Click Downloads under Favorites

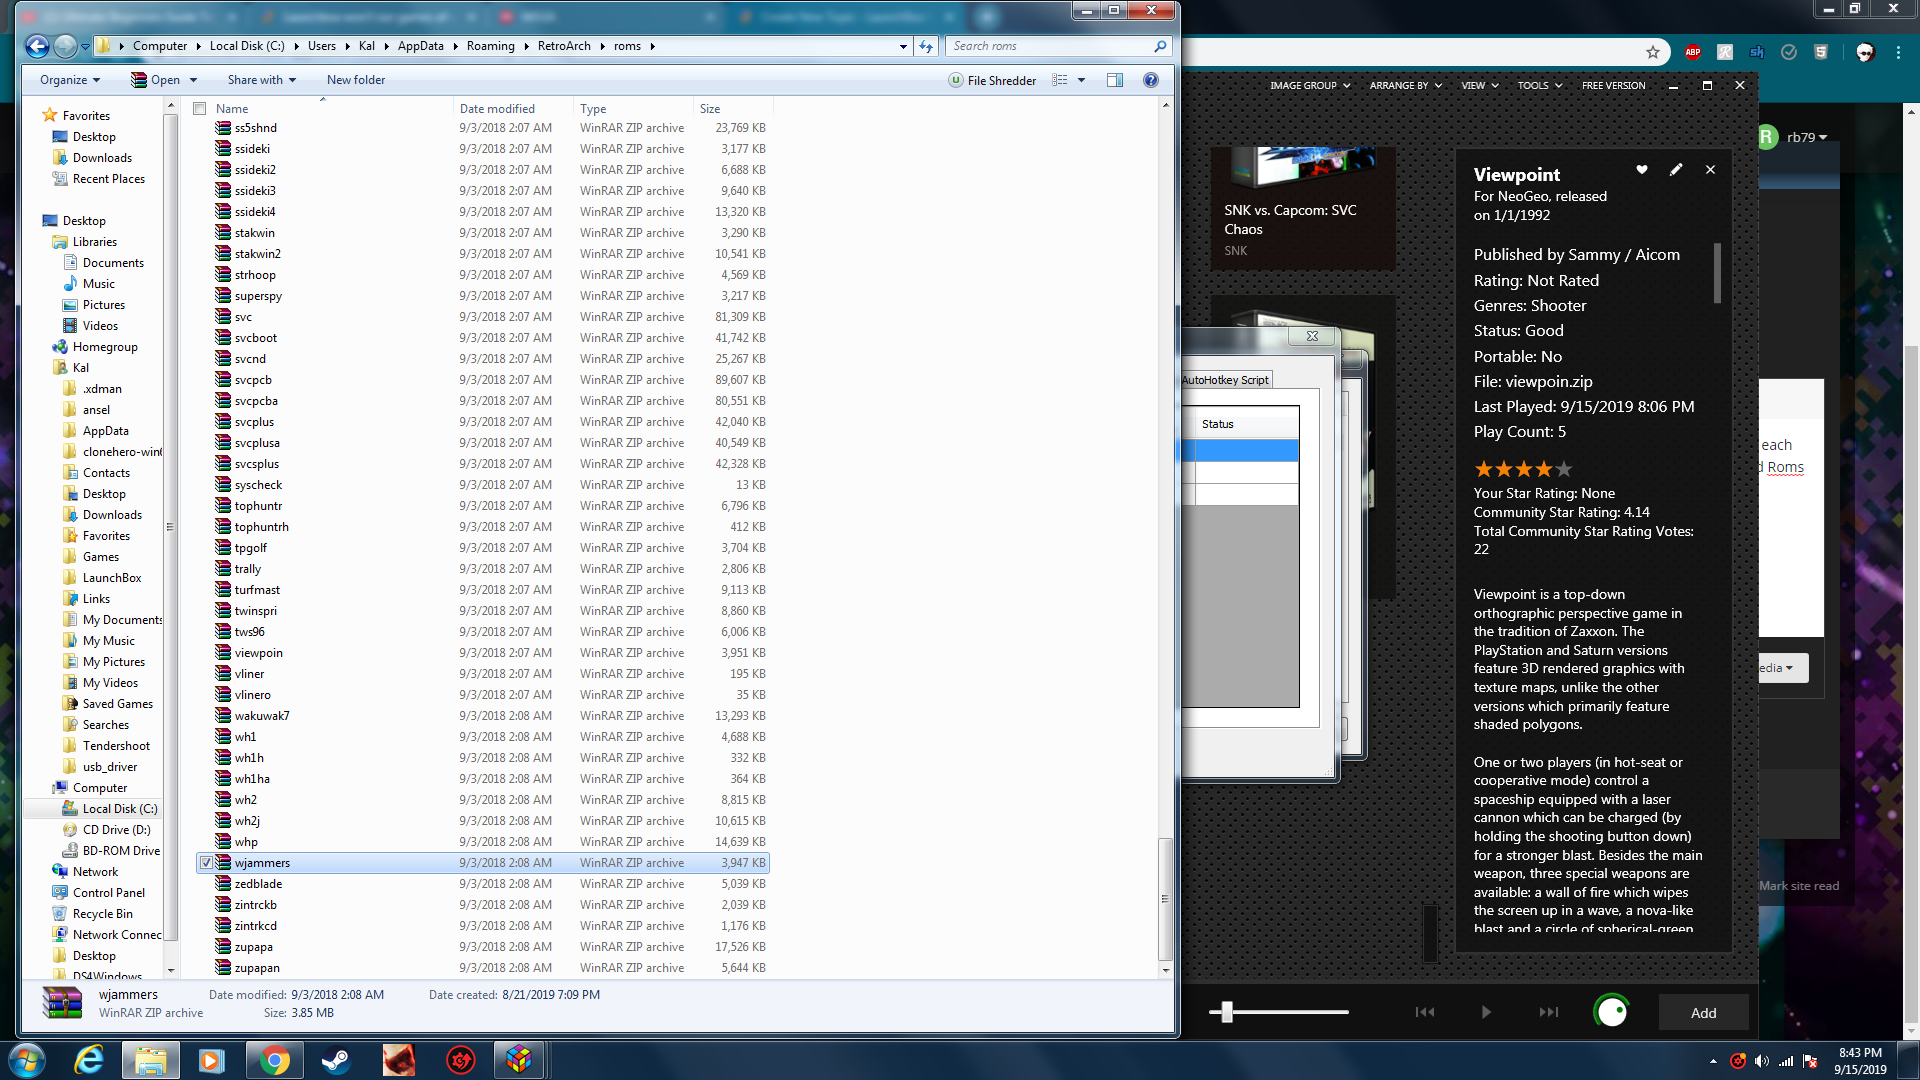[102, 158]
